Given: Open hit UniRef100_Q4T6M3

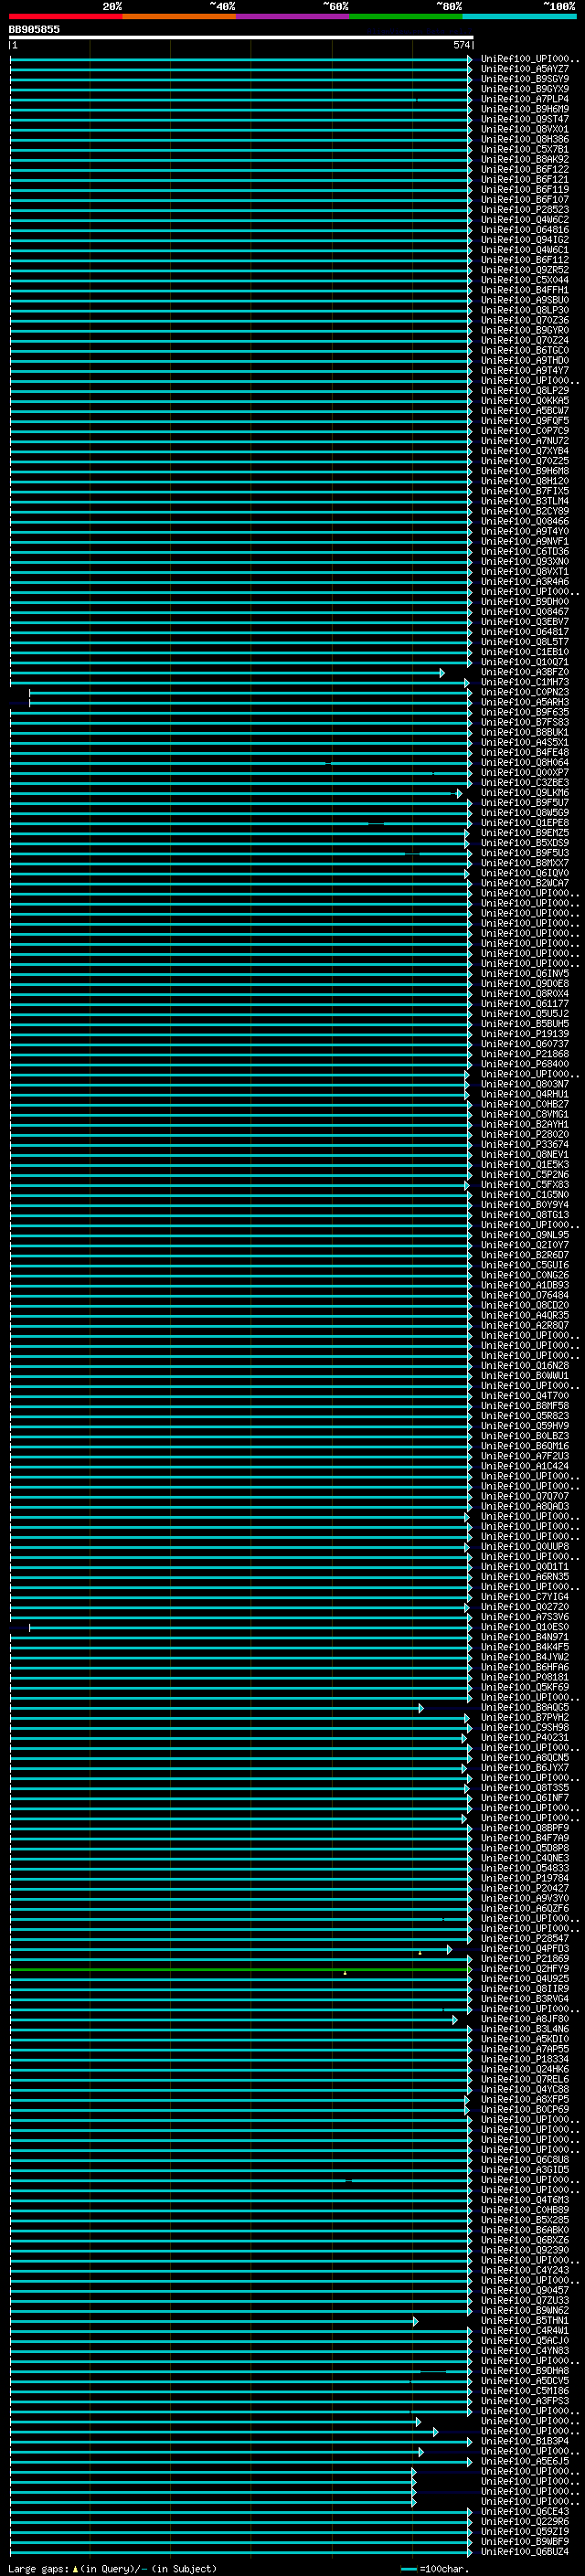Looking at the screenshot, I should tap(525, 2199).
